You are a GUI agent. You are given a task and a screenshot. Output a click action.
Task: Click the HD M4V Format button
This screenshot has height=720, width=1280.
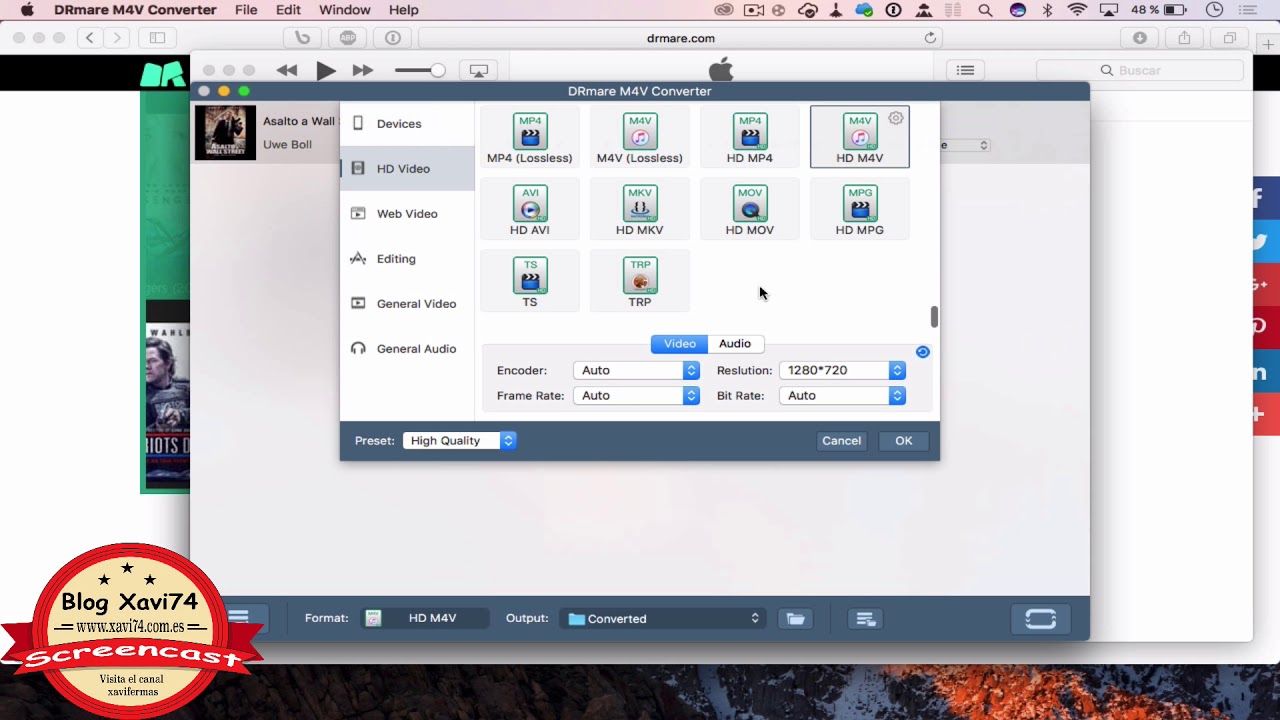[x=425, y=619]
